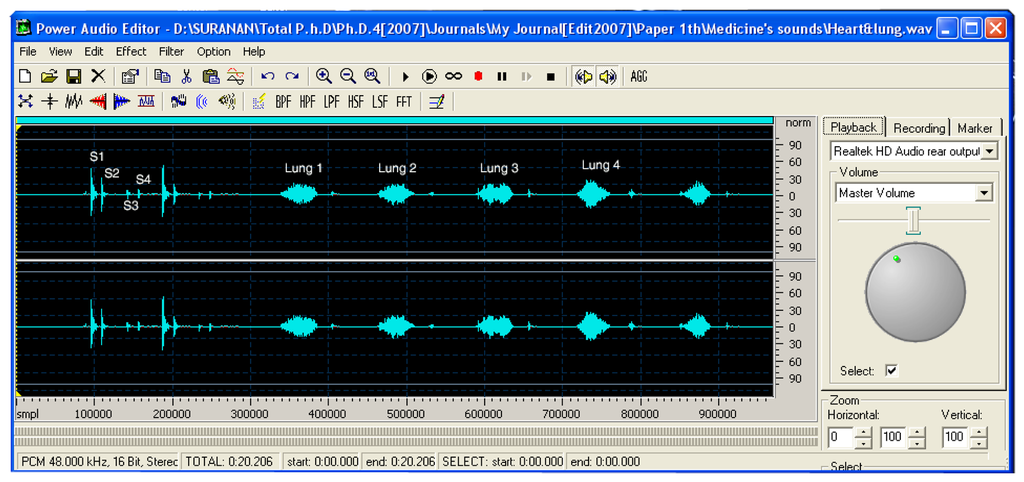Click the hand-over-waveform effect icon
1024x482 pixels.
click(x=178, y=101)
